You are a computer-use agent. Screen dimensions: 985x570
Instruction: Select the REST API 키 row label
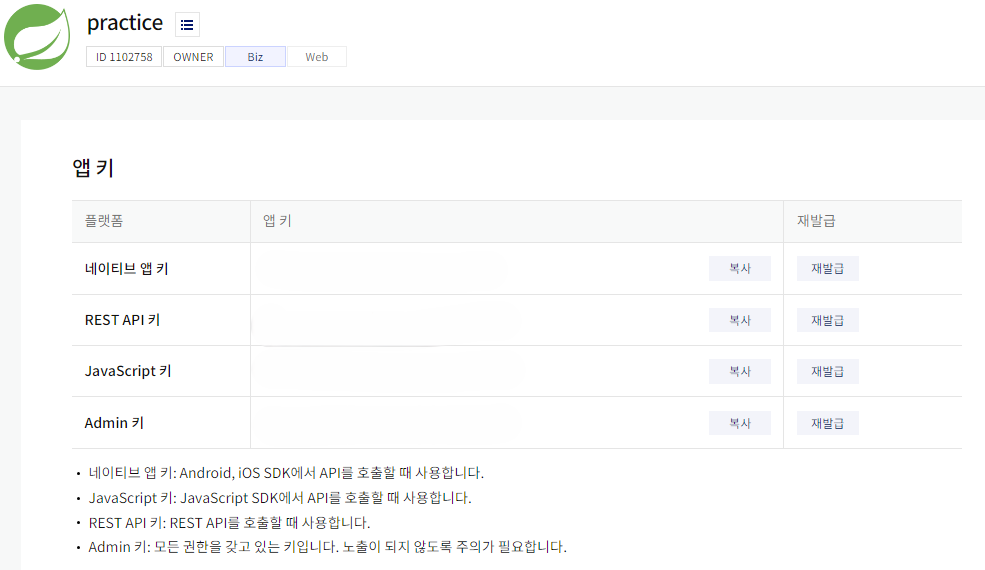(x=122, y=321)
